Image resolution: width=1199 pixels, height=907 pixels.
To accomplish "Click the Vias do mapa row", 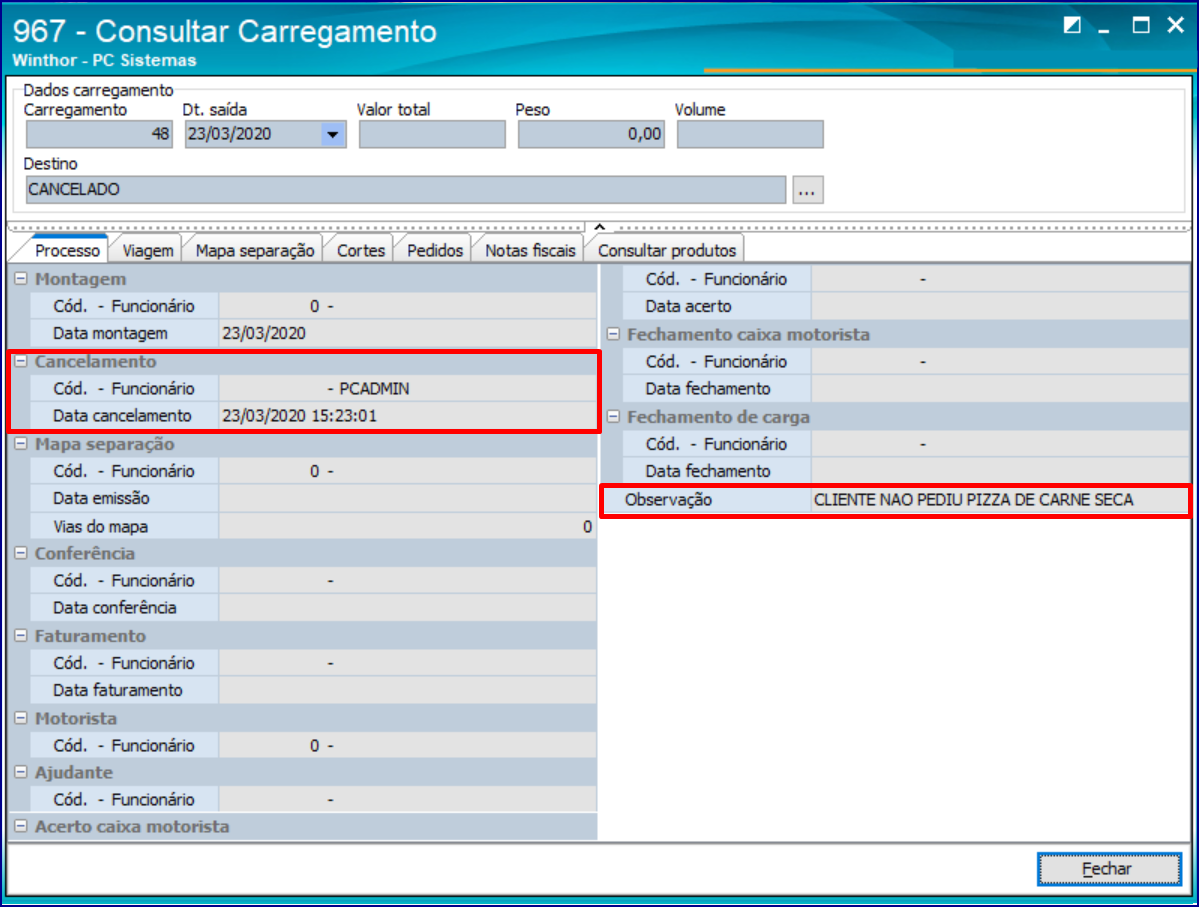I will [x=314, y=526].
